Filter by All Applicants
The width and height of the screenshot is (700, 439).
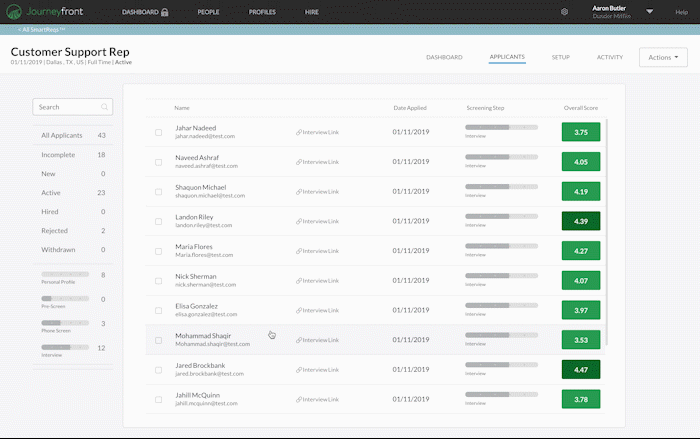pos(73,135)
